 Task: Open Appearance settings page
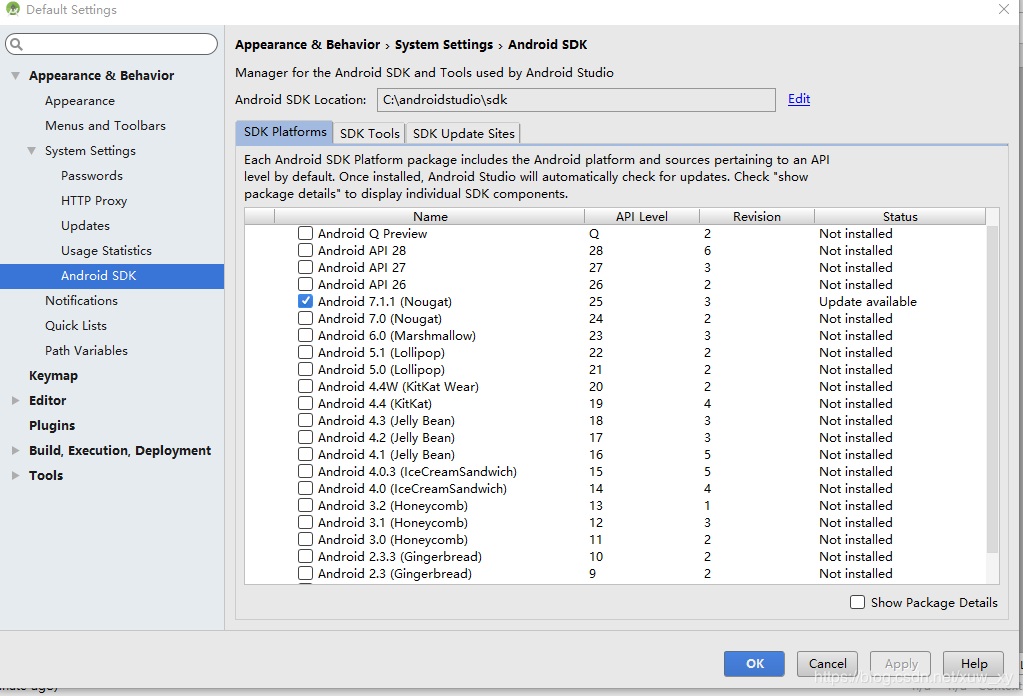point(80,100)
